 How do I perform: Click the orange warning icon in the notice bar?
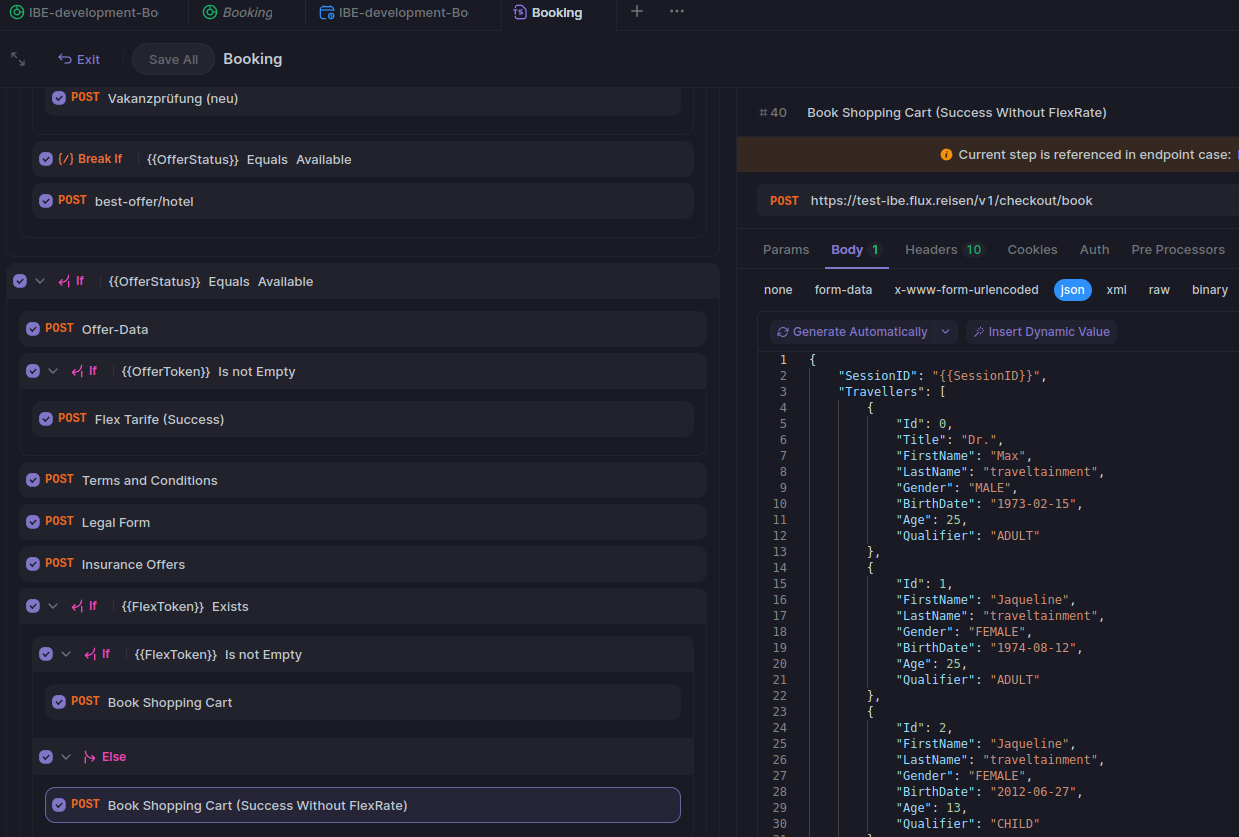point(946,155)
